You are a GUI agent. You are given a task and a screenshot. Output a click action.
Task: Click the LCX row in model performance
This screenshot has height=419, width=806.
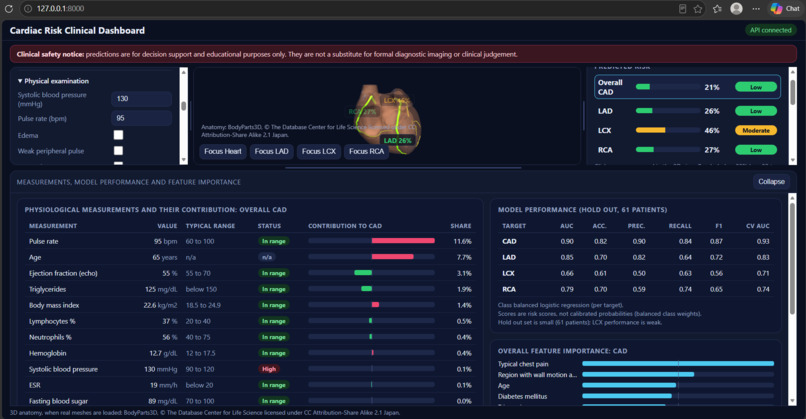(636, 273)
